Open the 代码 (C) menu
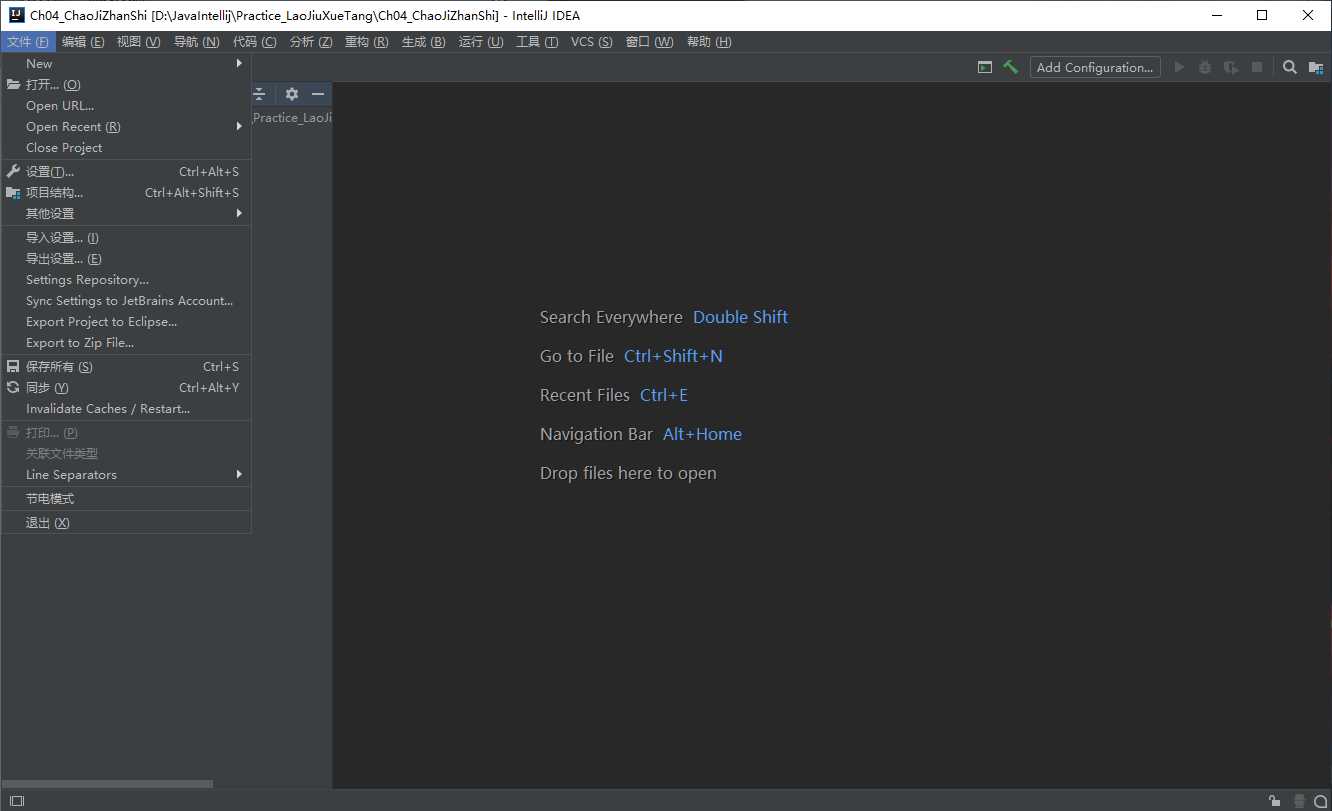Screen dimensions: 1332x811 (x=254, y=41)
